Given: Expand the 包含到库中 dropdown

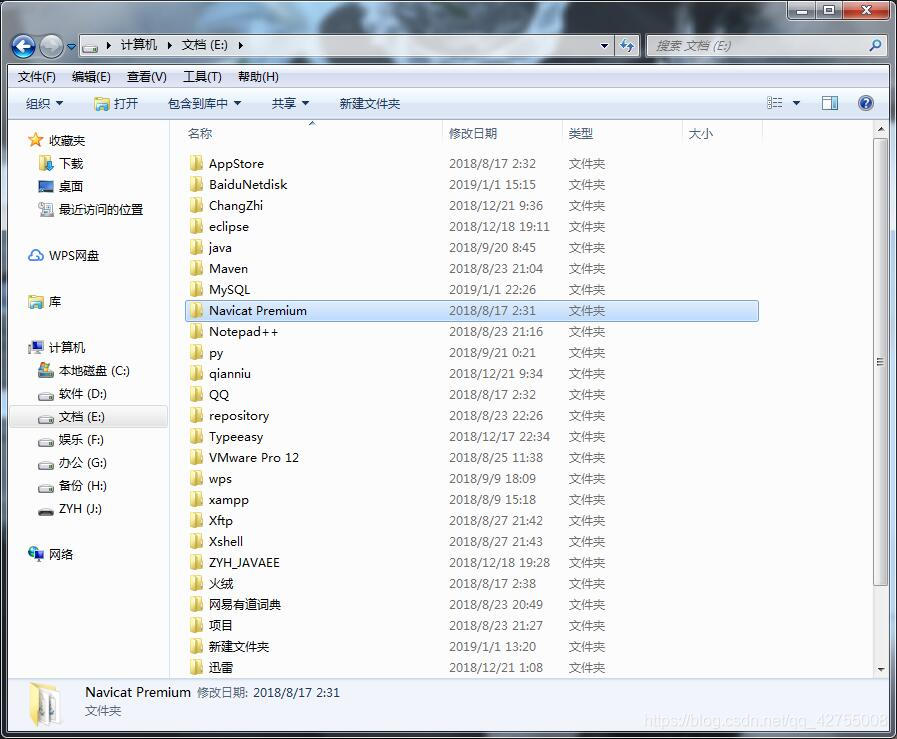Looking at the screenshot, I should point(204,104).
